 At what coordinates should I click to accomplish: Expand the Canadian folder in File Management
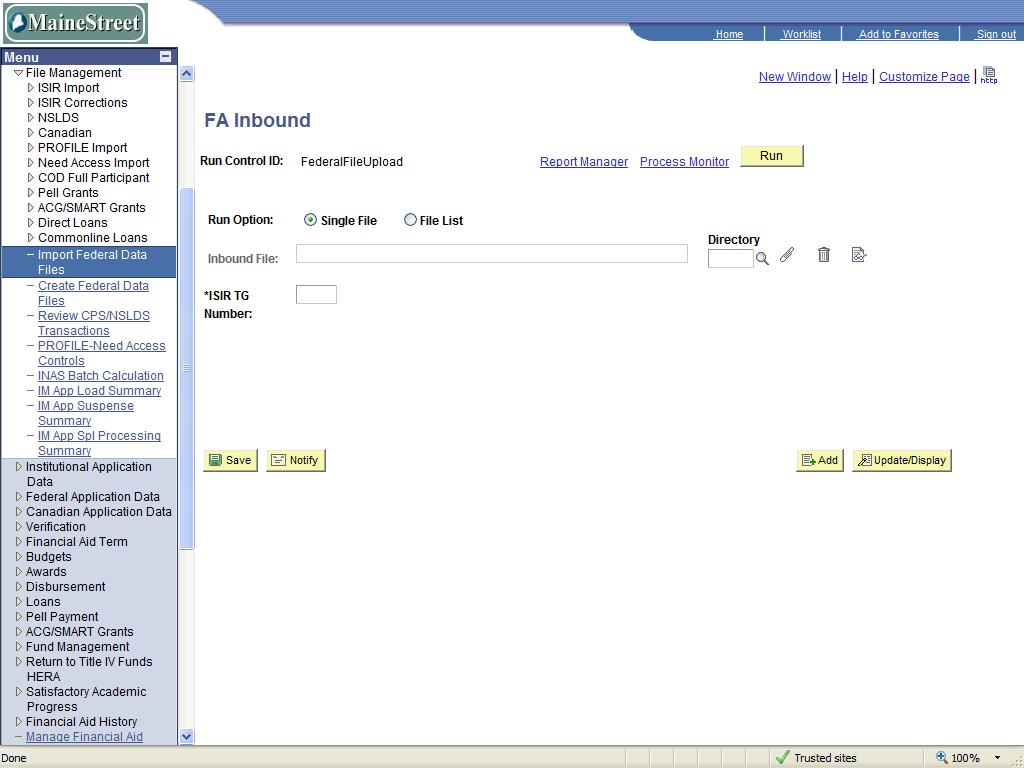point(31,133)
